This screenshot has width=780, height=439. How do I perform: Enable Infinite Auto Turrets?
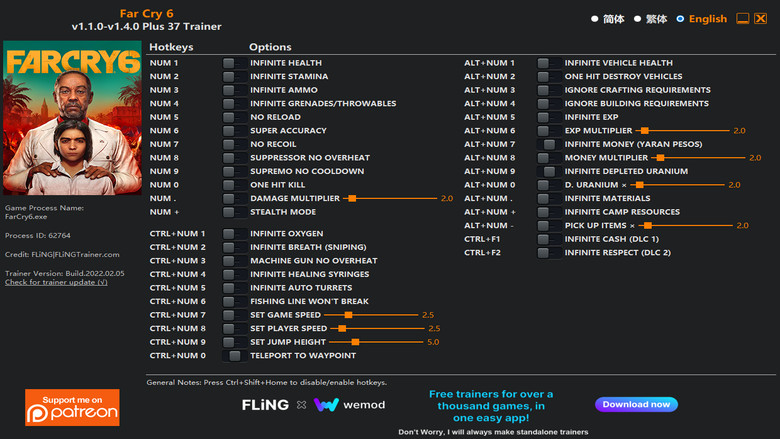click(234, 288)
